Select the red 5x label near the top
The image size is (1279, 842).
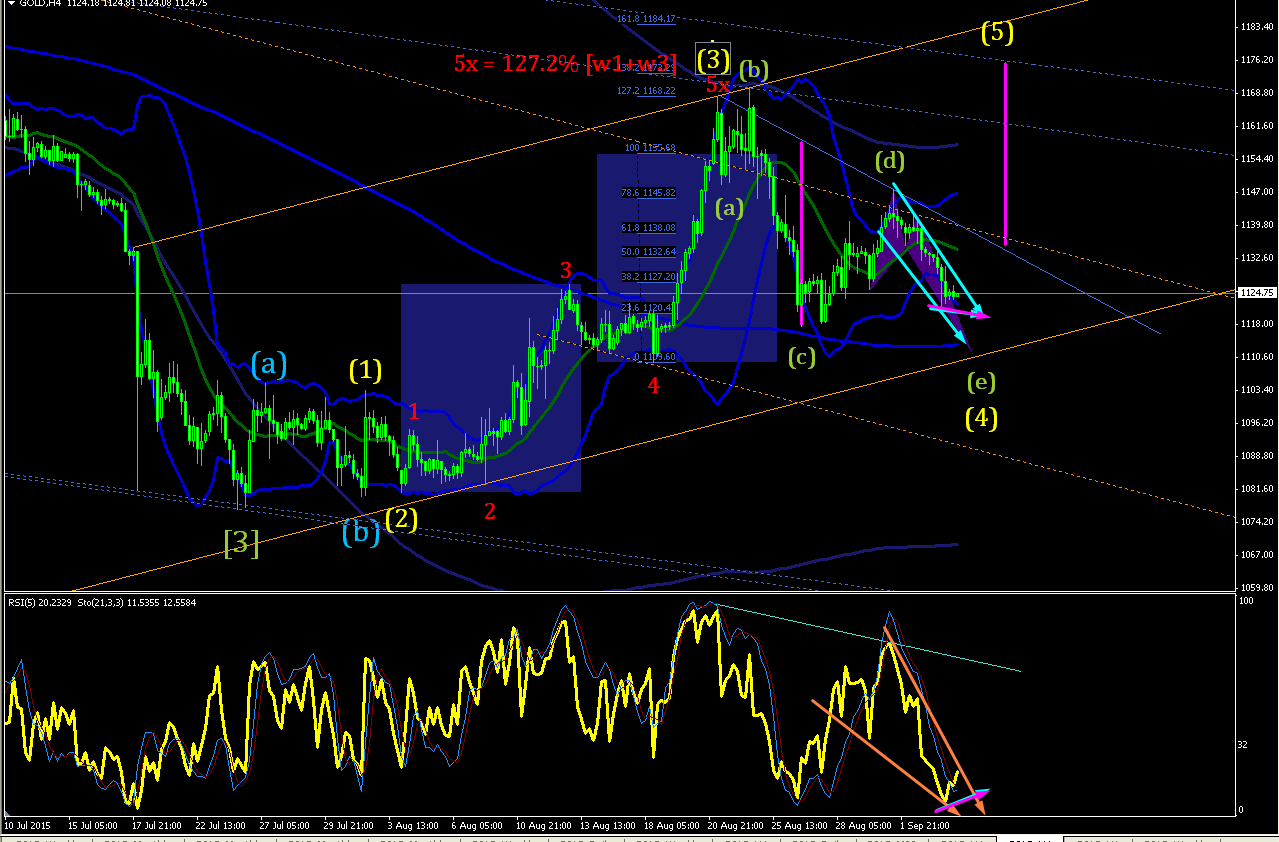coord(718,85)
